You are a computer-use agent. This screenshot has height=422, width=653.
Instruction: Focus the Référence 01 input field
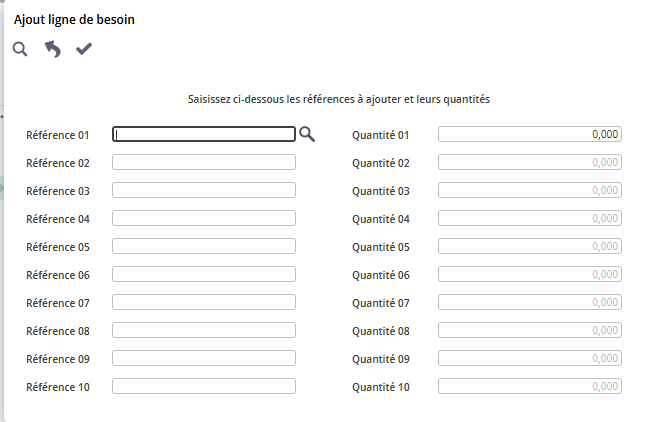(204, 134)
